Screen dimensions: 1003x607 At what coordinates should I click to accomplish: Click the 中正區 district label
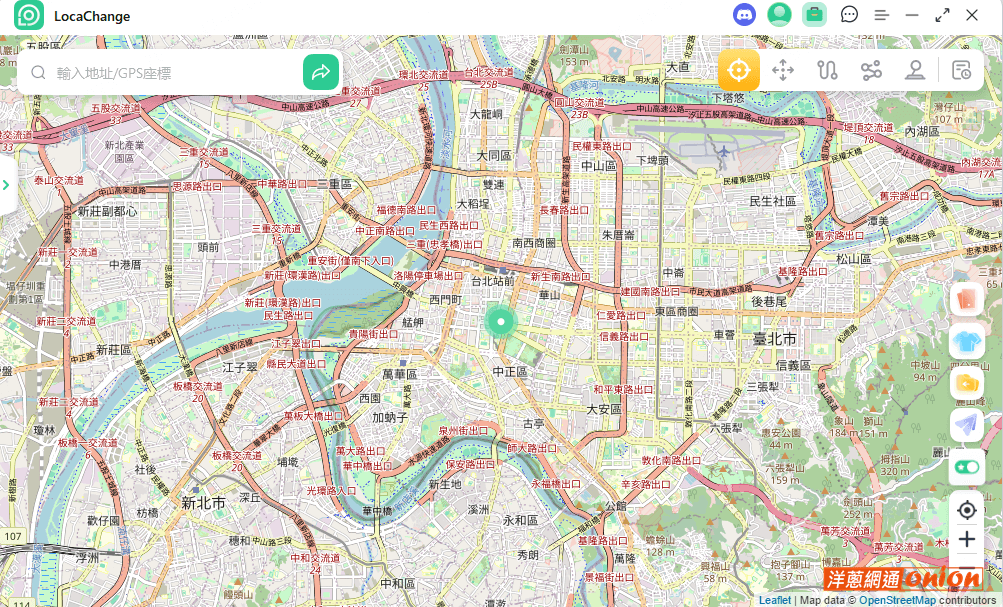[510, 371]
